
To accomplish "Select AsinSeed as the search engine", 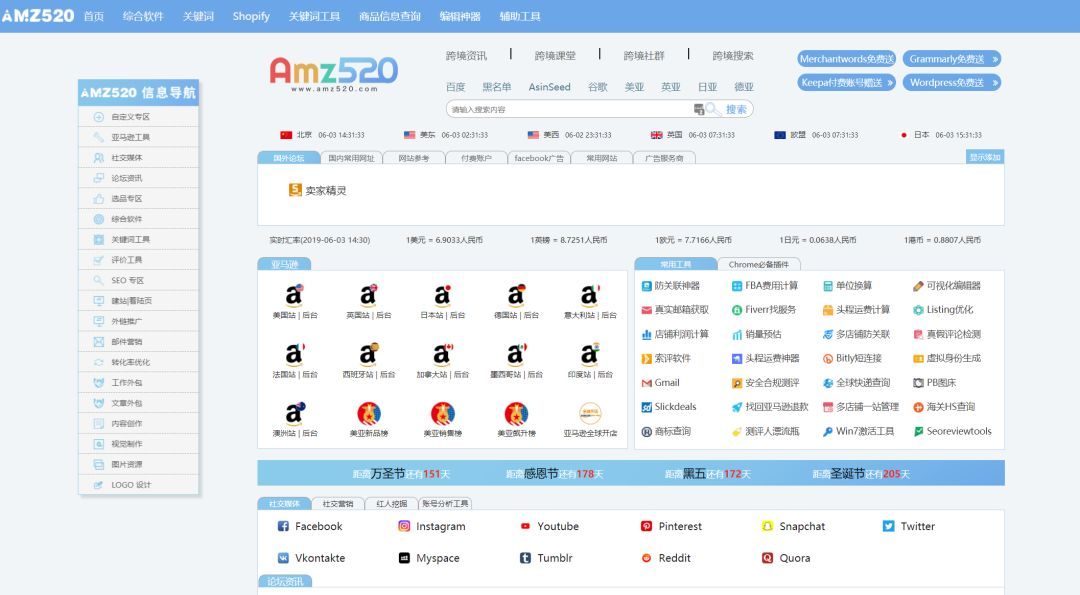I will point(549,87).
